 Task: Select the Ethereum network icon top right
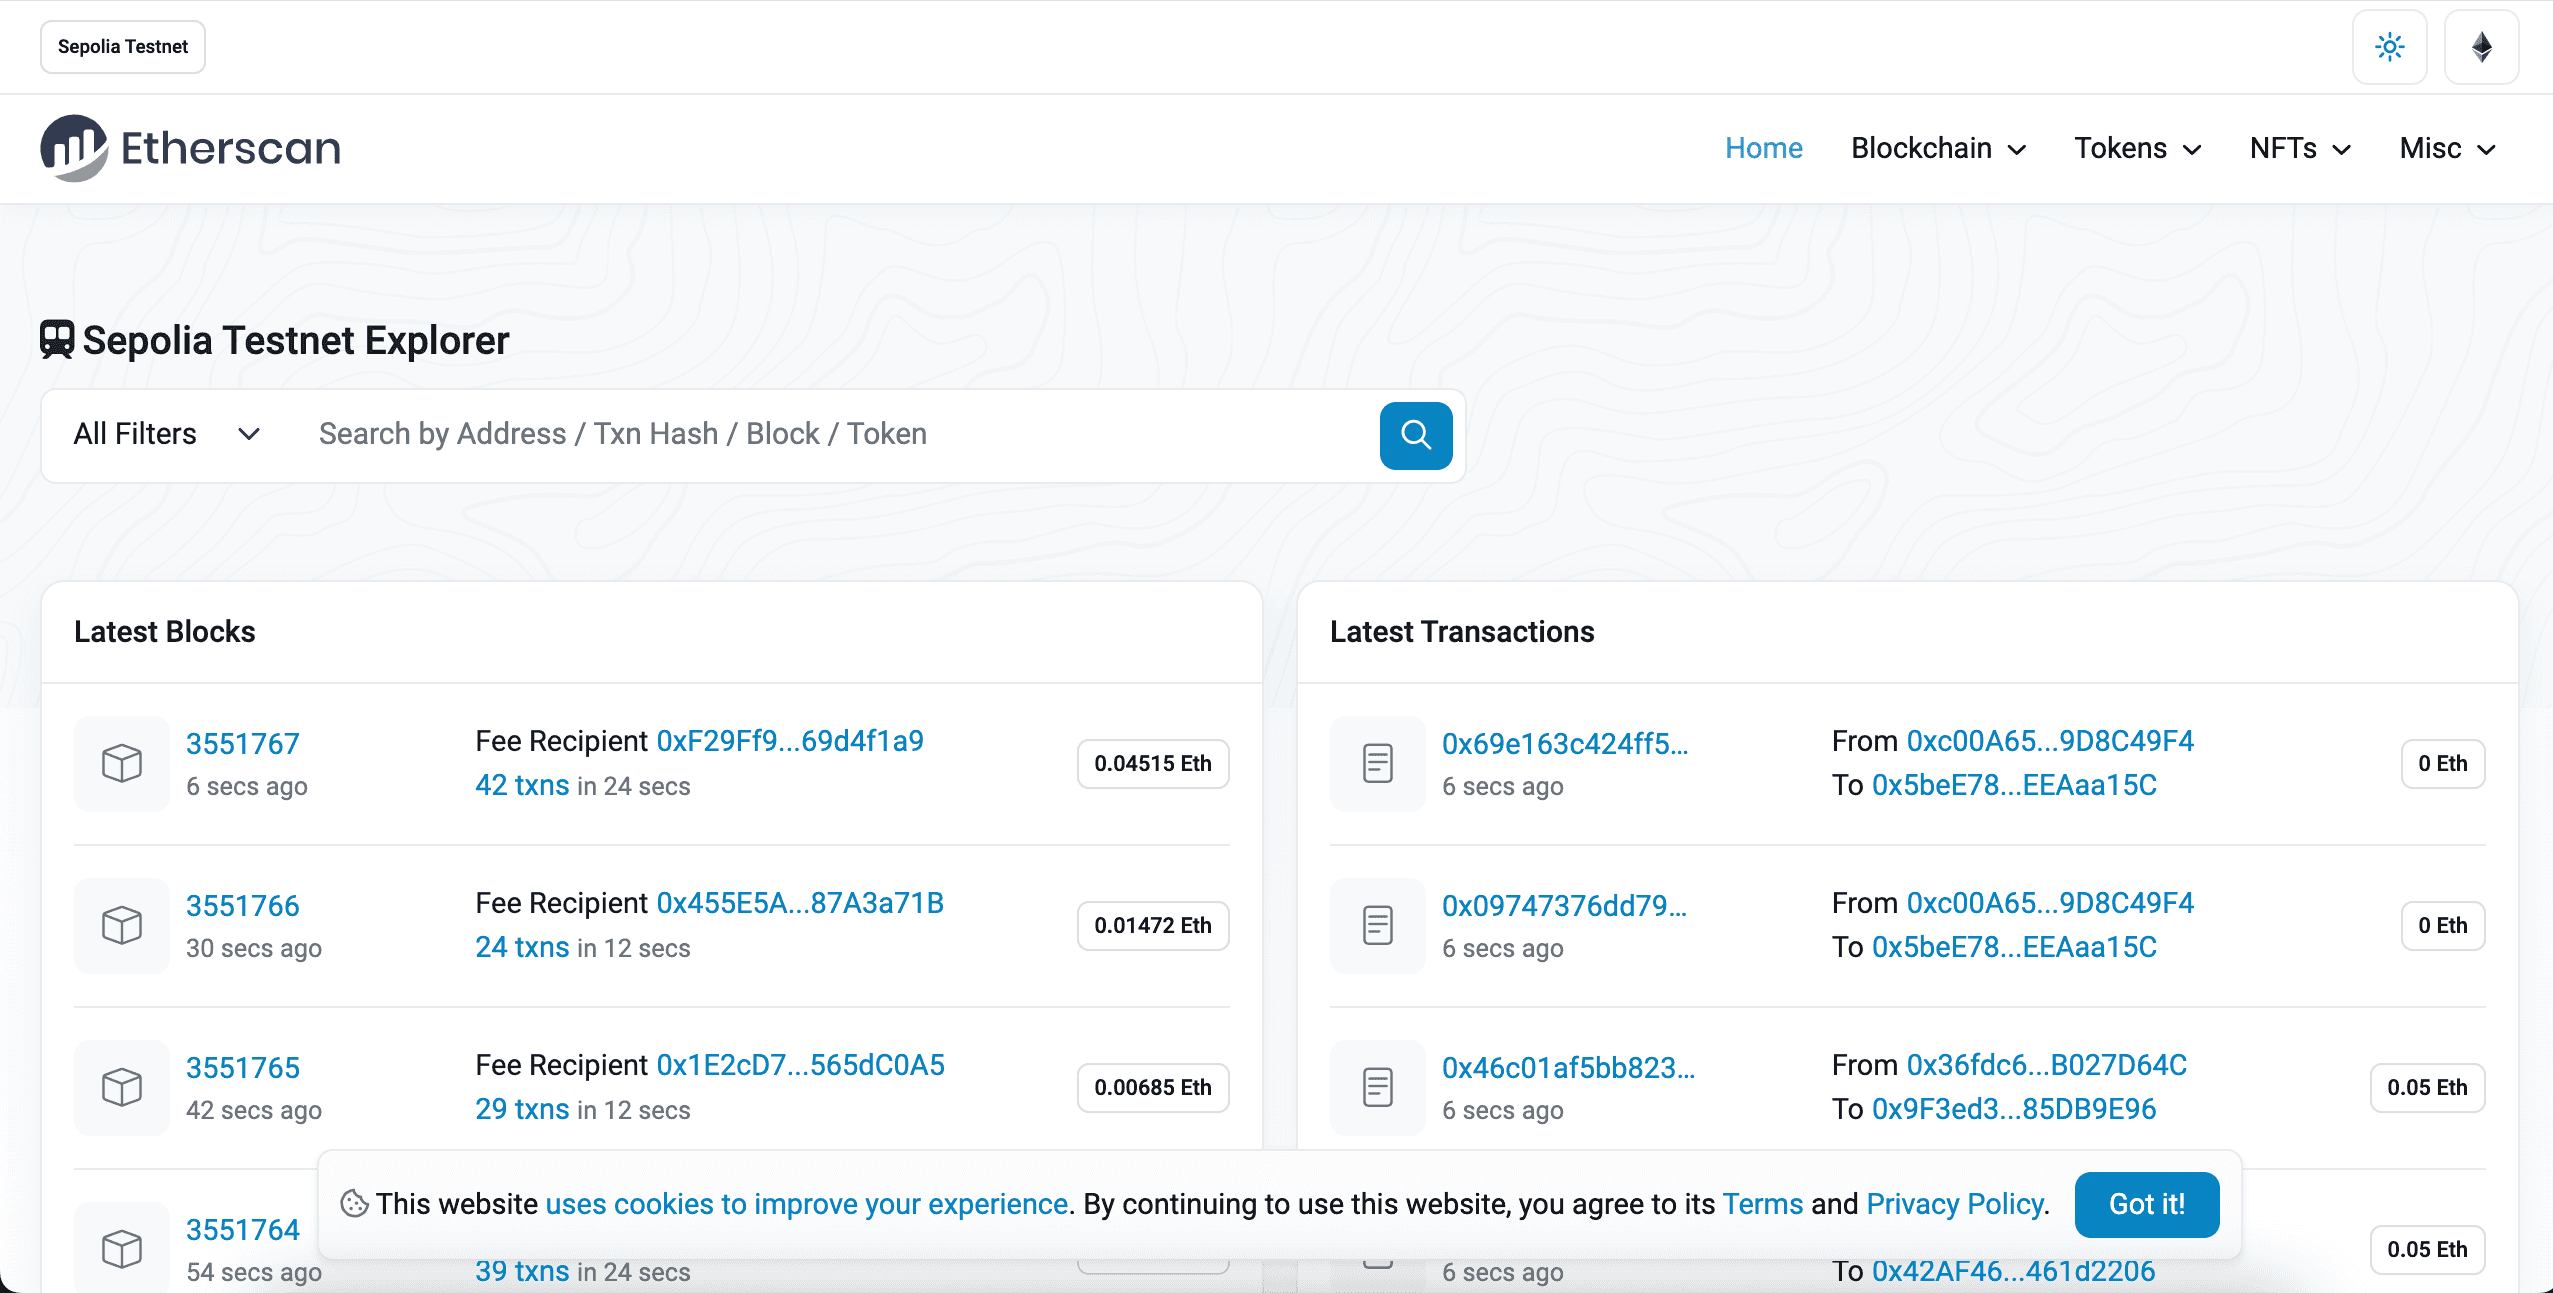coord(2482,46)
